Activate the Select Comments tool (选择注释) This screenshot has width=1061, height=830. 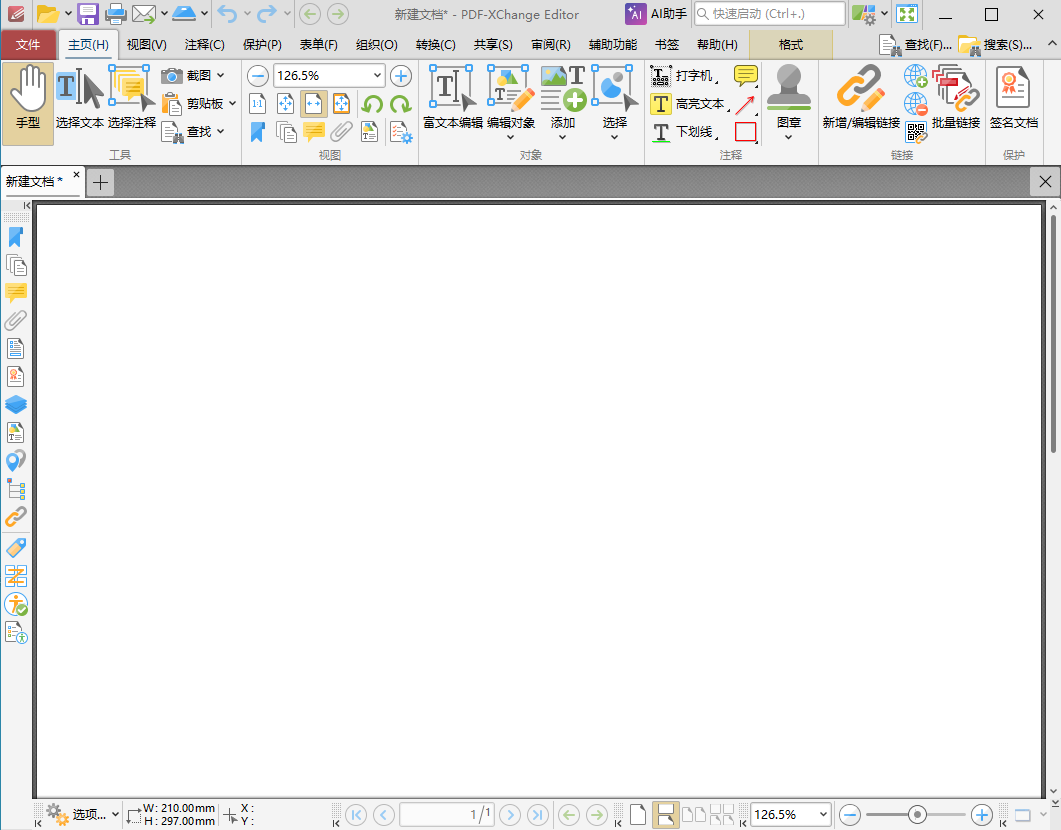tap(132, 98)
